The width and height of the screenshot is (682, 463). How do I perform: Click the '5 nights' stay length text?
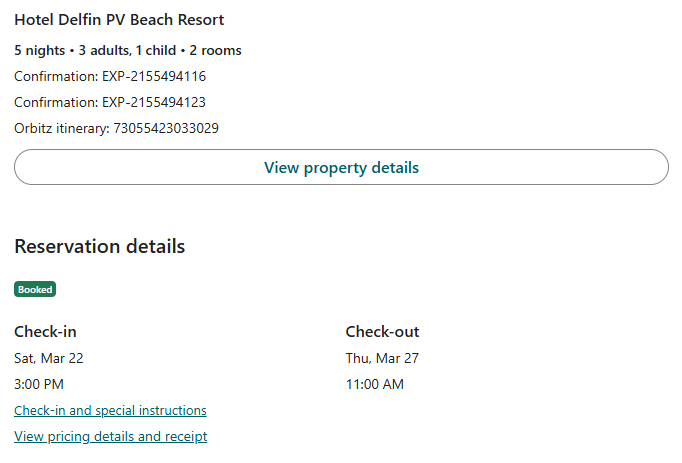click(x=38, y=50)
